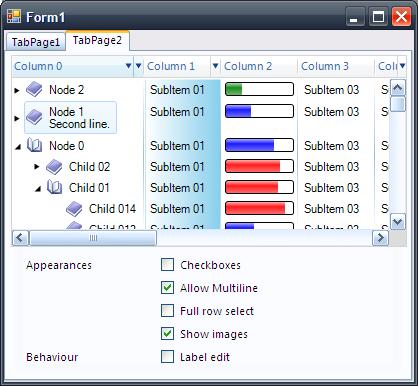Click SubItem 03 in the Child 02 row

click(331, 167)
